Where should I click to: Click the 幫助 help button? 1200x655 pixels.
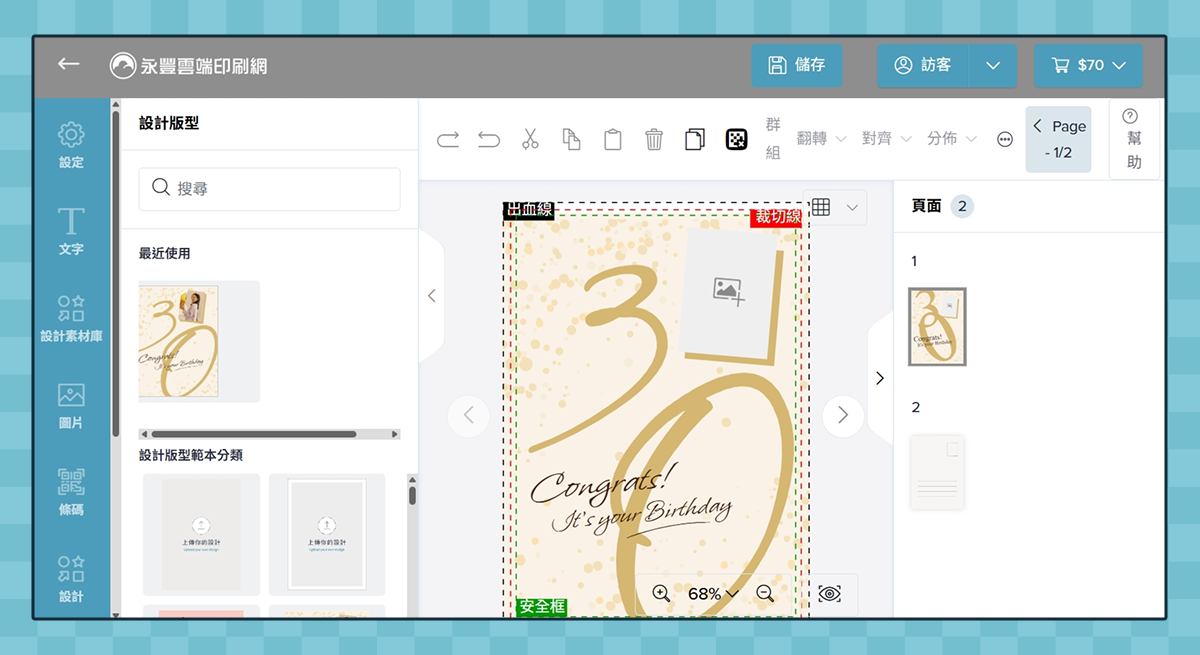1134,139
